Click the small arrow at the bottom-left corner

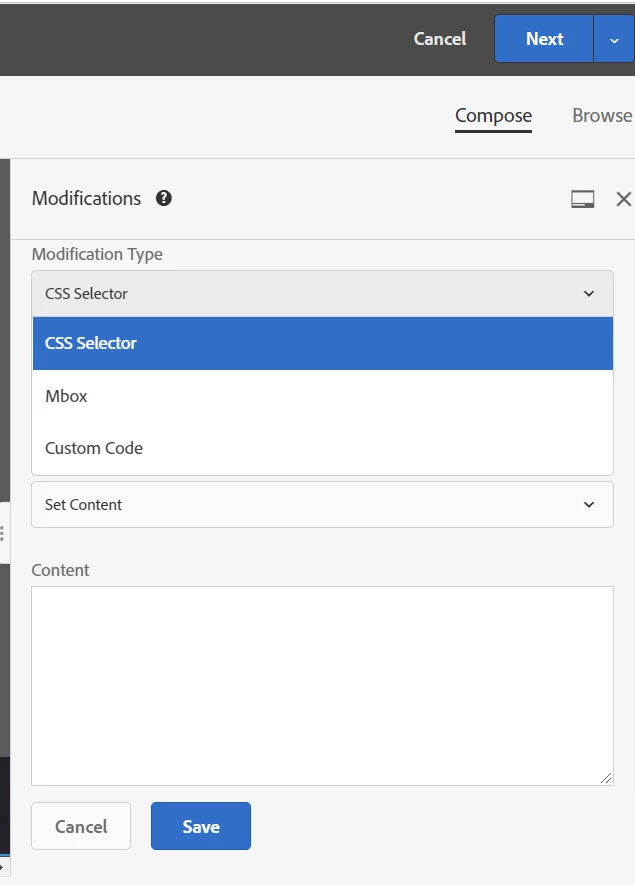[x=2, y=867]
